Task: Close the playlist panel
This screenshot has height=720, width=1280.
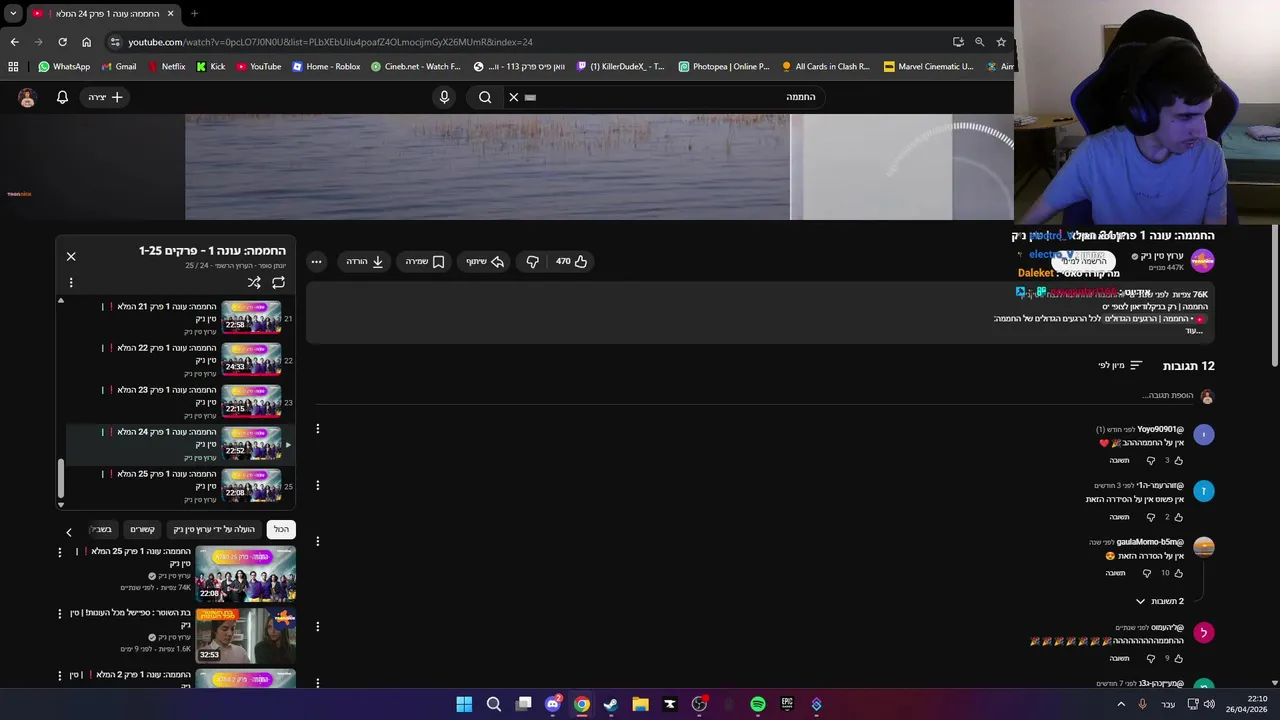Action: 71,257
